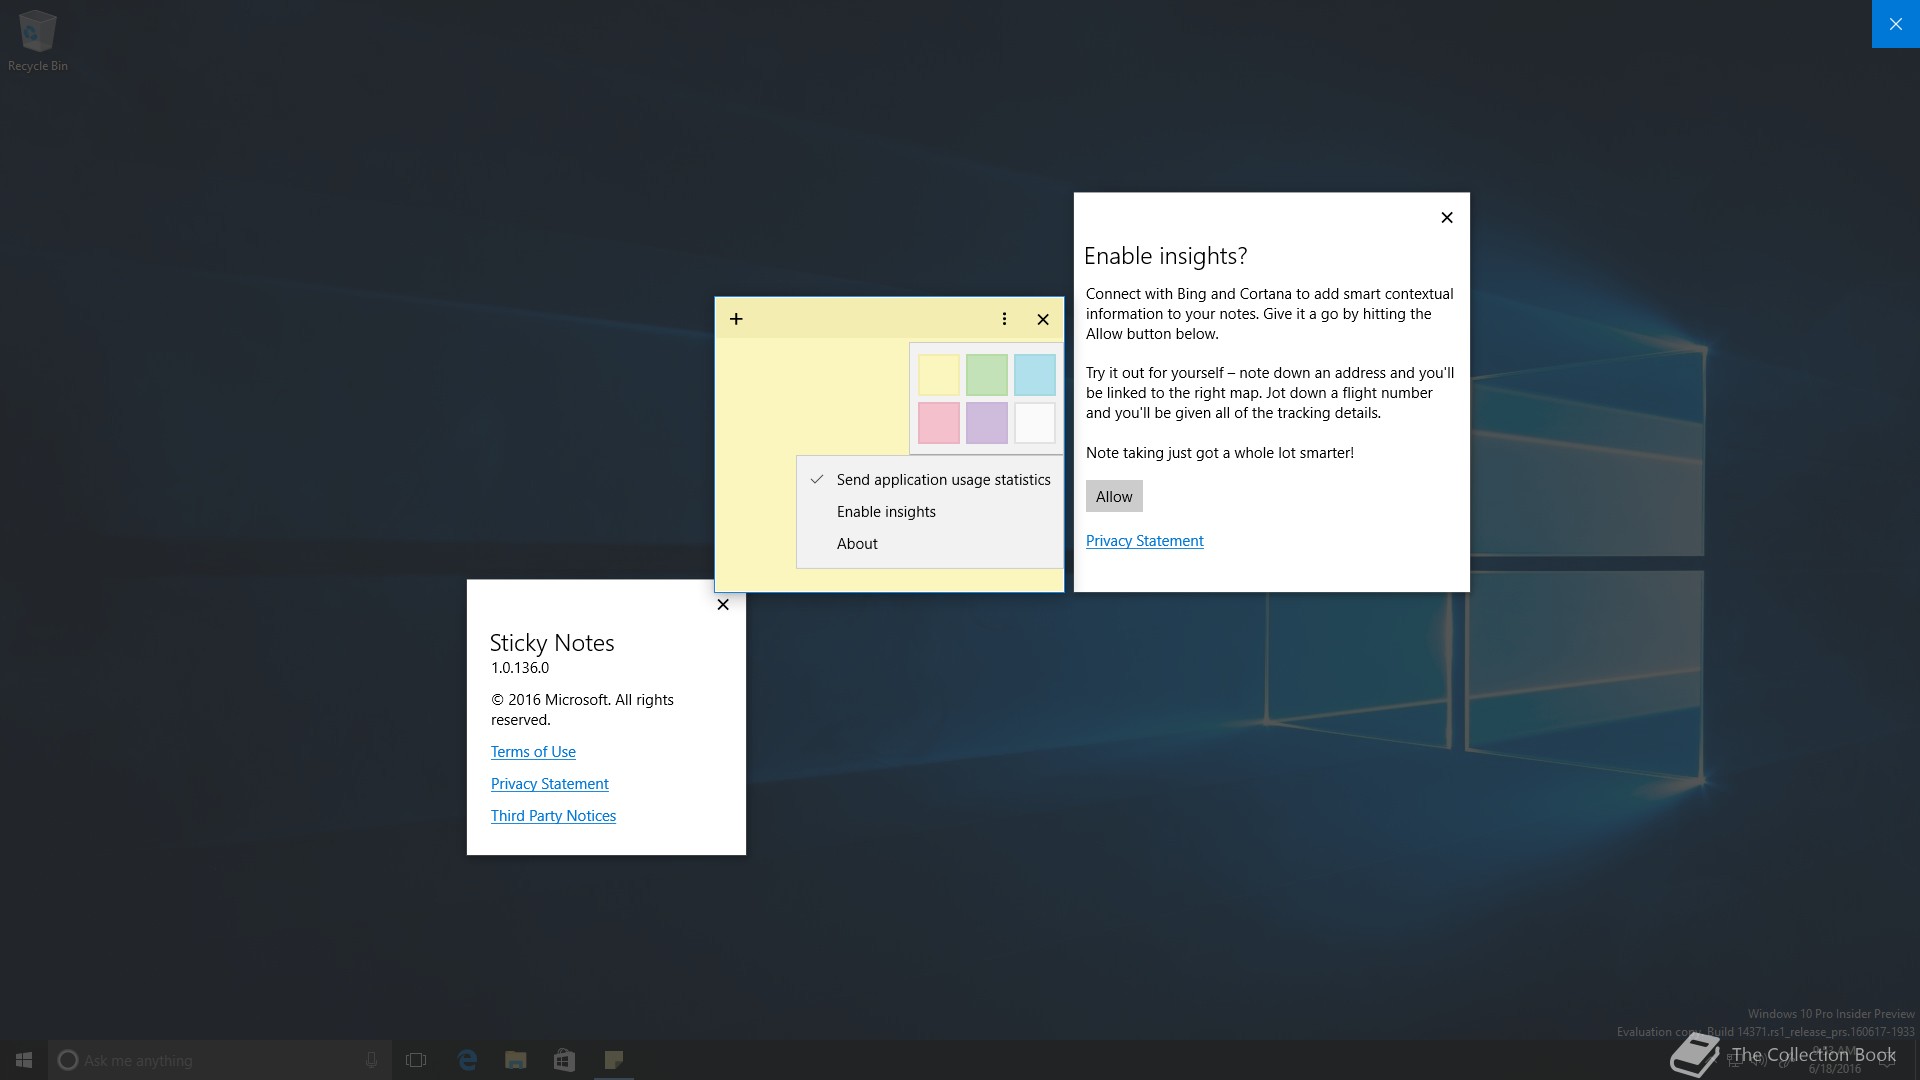Click the Sticky Notes taskbar icon
1920x1080 pixels.
tap(614, 1060)
